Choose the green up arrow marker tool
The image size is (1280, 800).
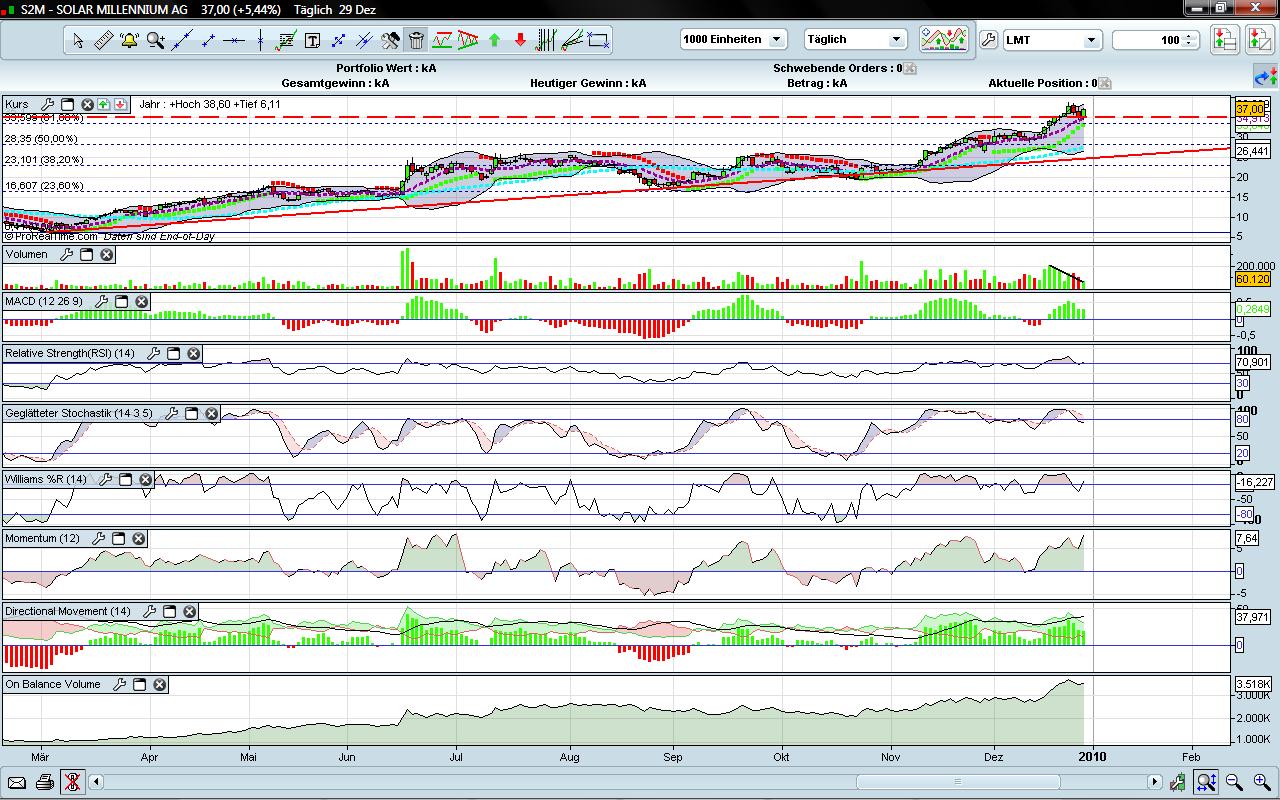pyautogui.click(x=494, y=40)
